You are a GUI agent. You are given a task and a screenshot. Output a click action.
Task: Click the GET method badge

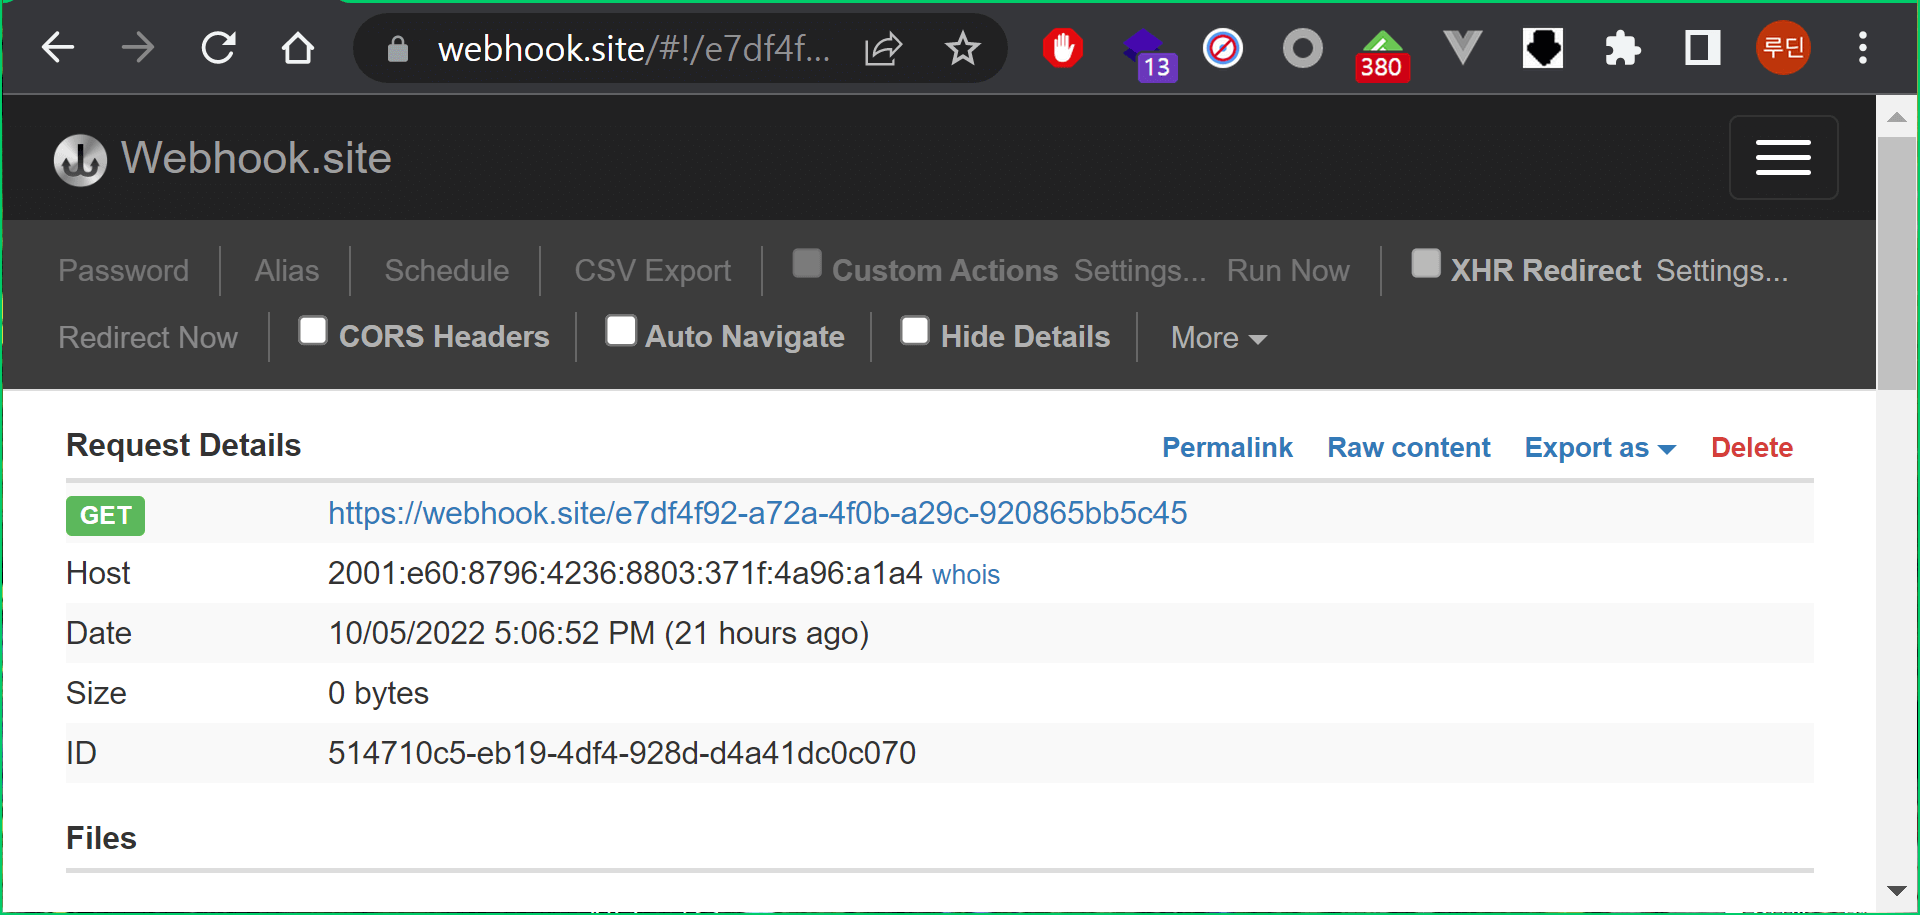pos(105,515)
